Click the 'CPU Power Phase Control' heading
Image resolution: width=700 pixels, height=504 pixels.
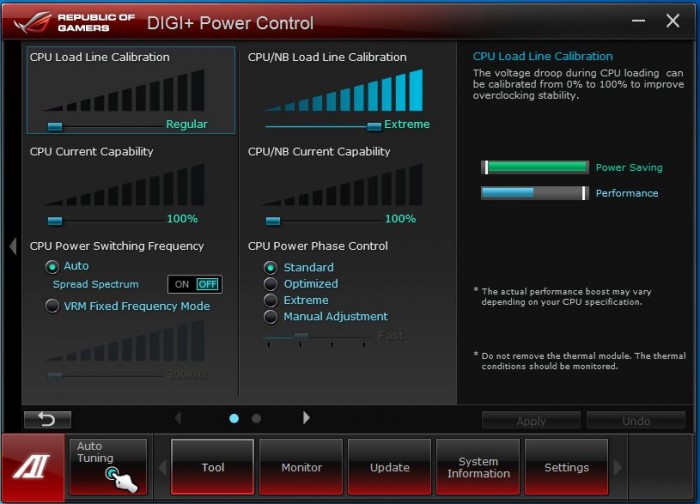[x=318, y=246]
